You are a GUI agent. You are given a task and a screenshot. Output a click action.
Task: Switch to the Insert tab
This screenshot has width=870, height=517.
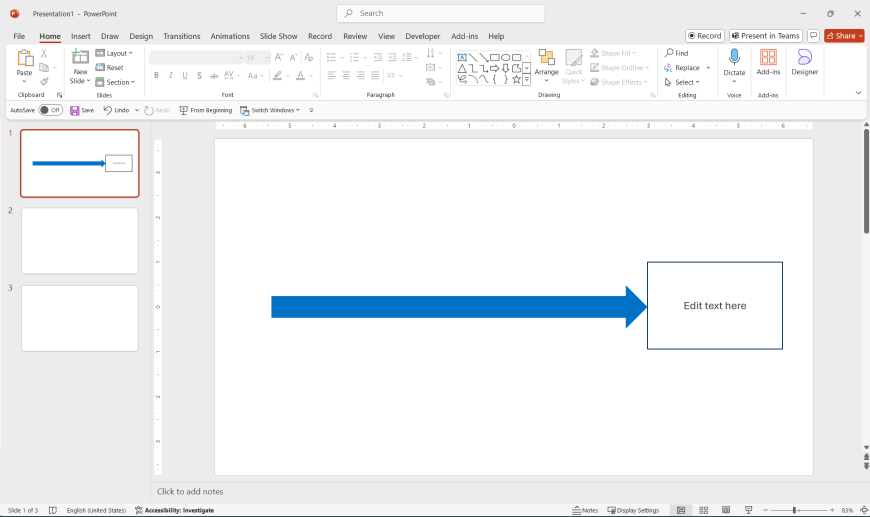pyautogui.click(x=80, y=36)
